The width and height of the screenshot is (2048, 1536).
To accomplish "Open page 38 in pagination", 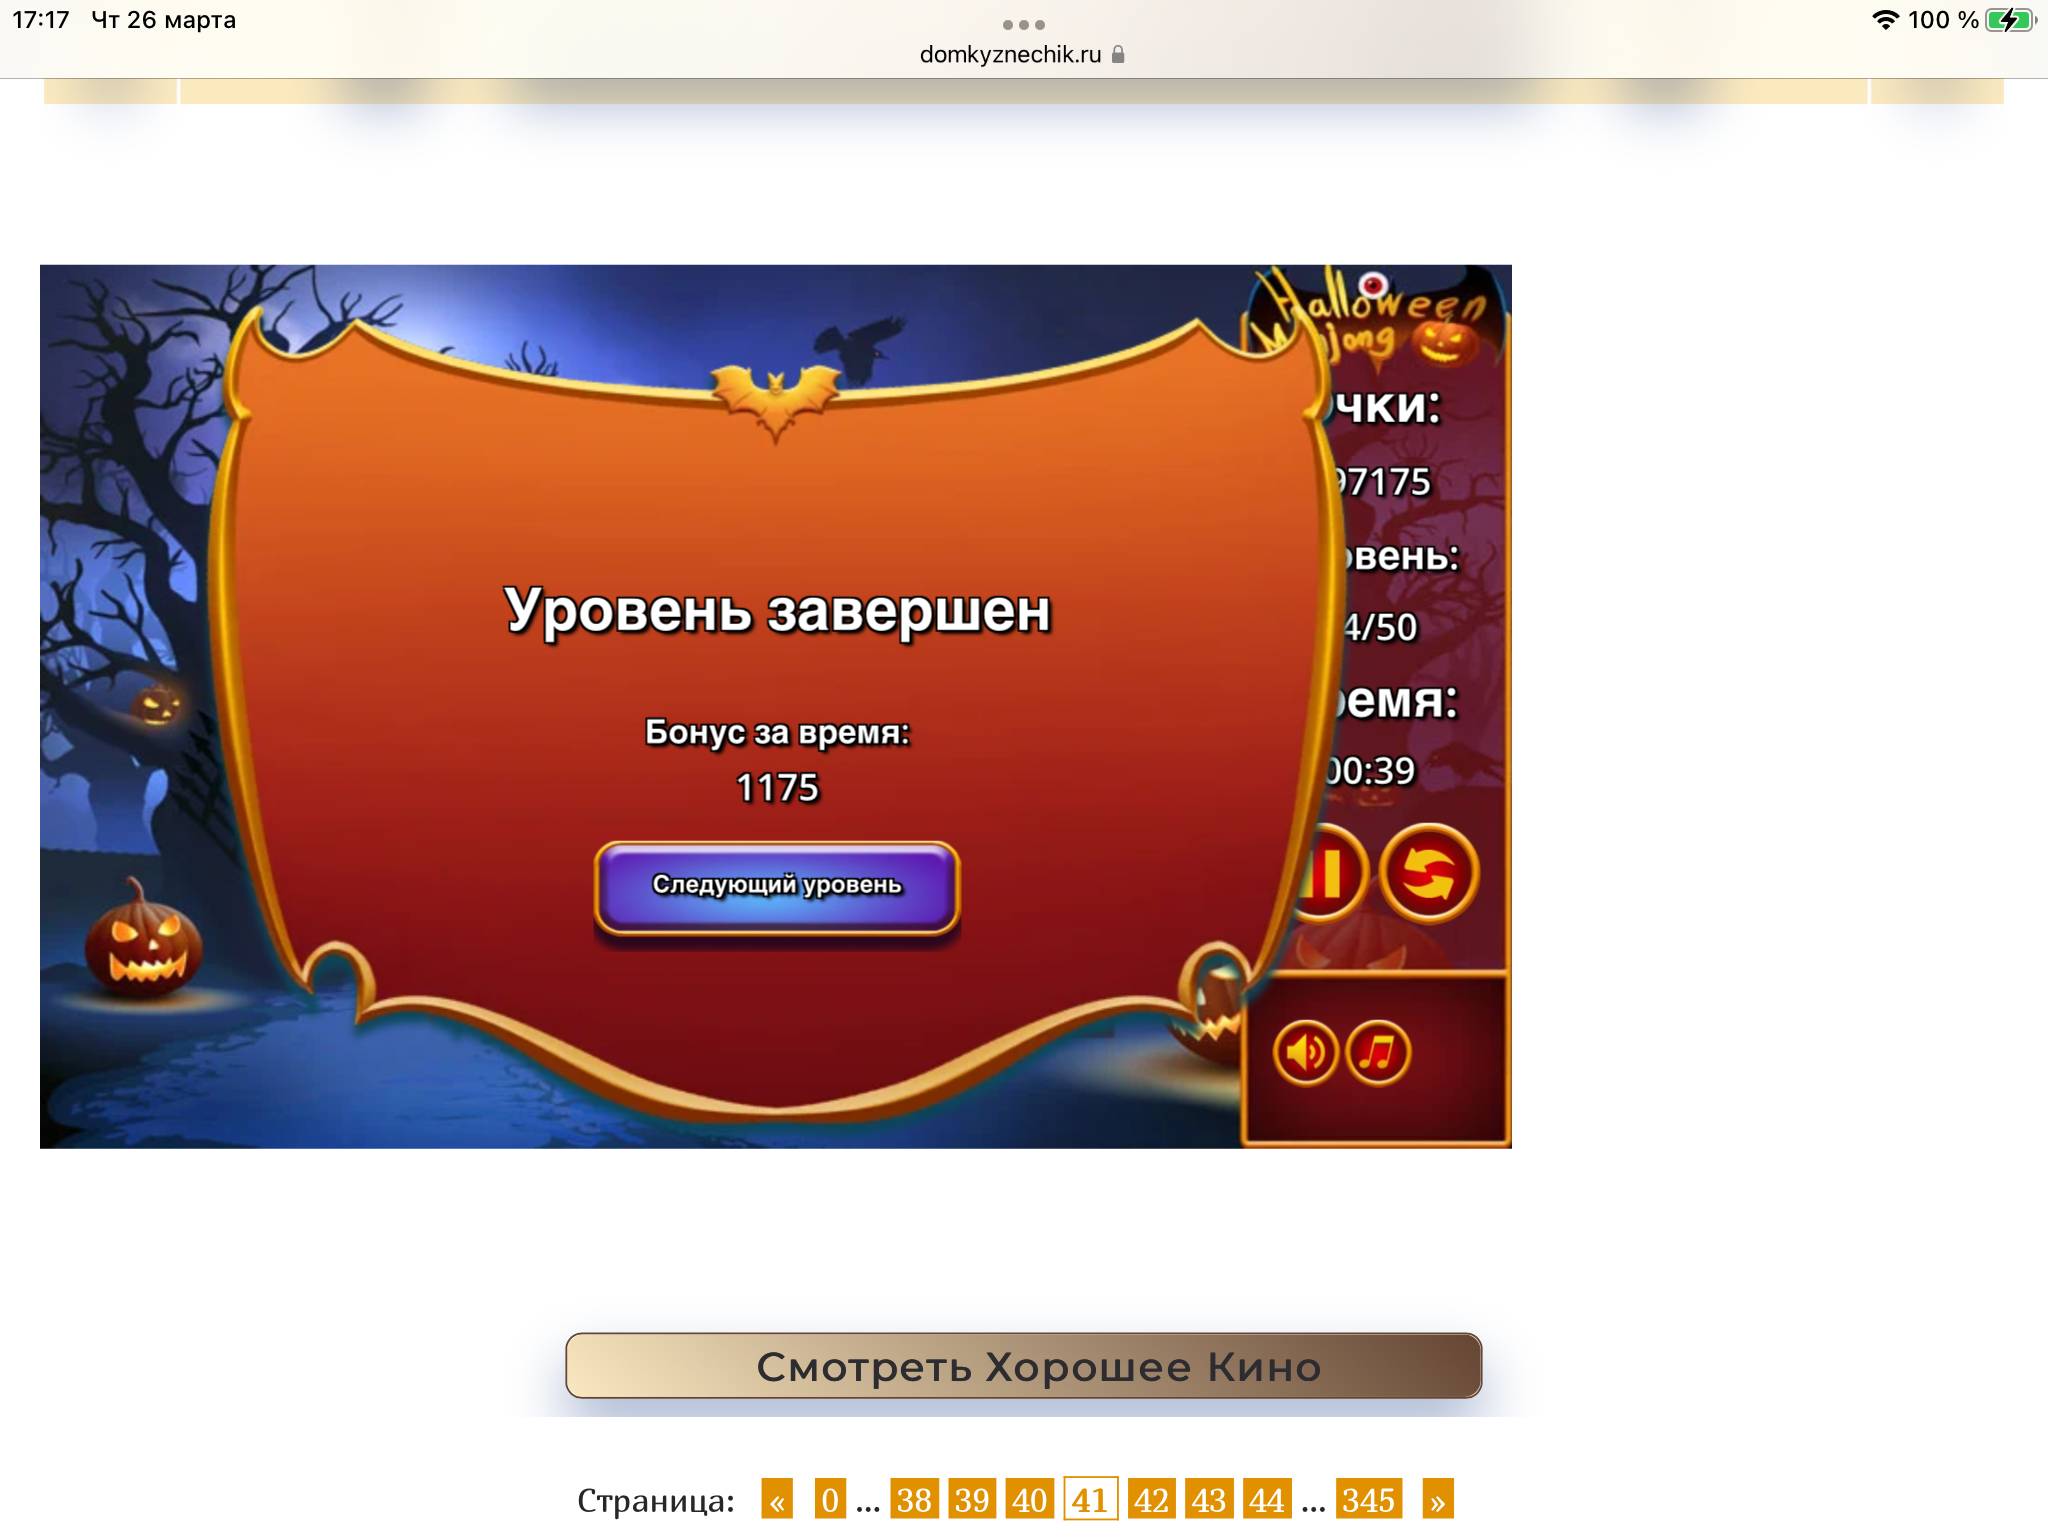I will pyautogui.click(x=914, y=1500).
